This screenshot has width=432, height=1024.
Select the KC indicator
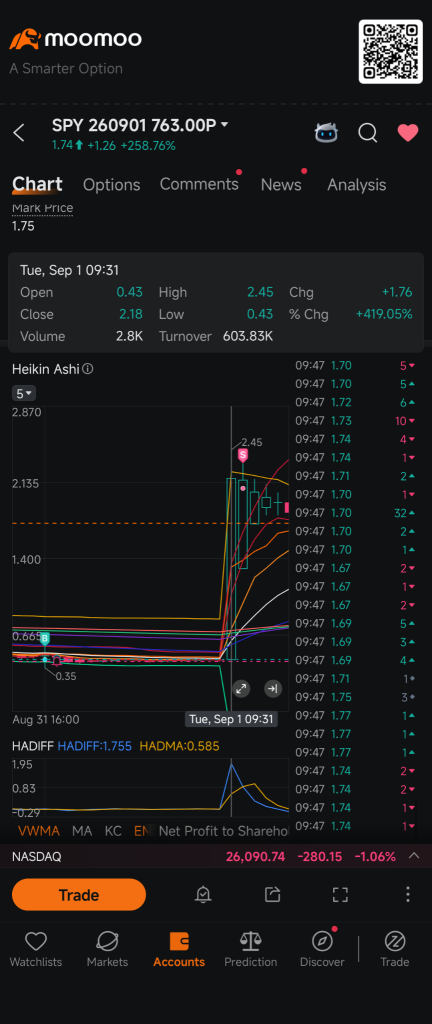click(x=113, y=831)
